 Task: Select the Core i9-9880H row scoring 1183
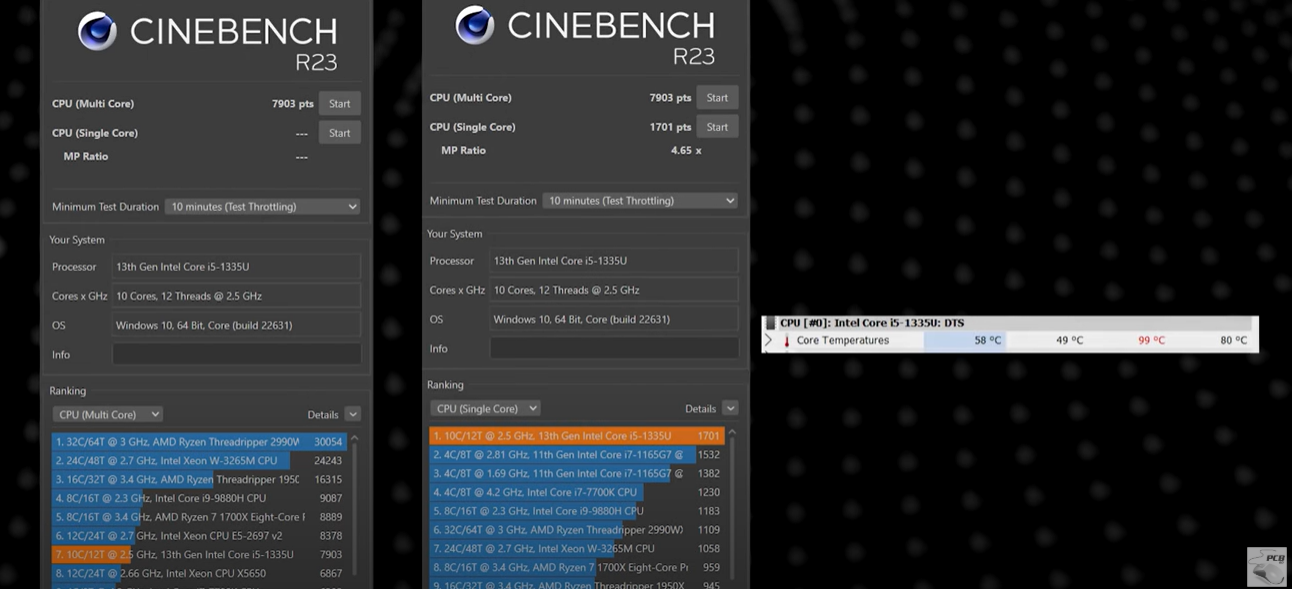click(x=576, y=511)
